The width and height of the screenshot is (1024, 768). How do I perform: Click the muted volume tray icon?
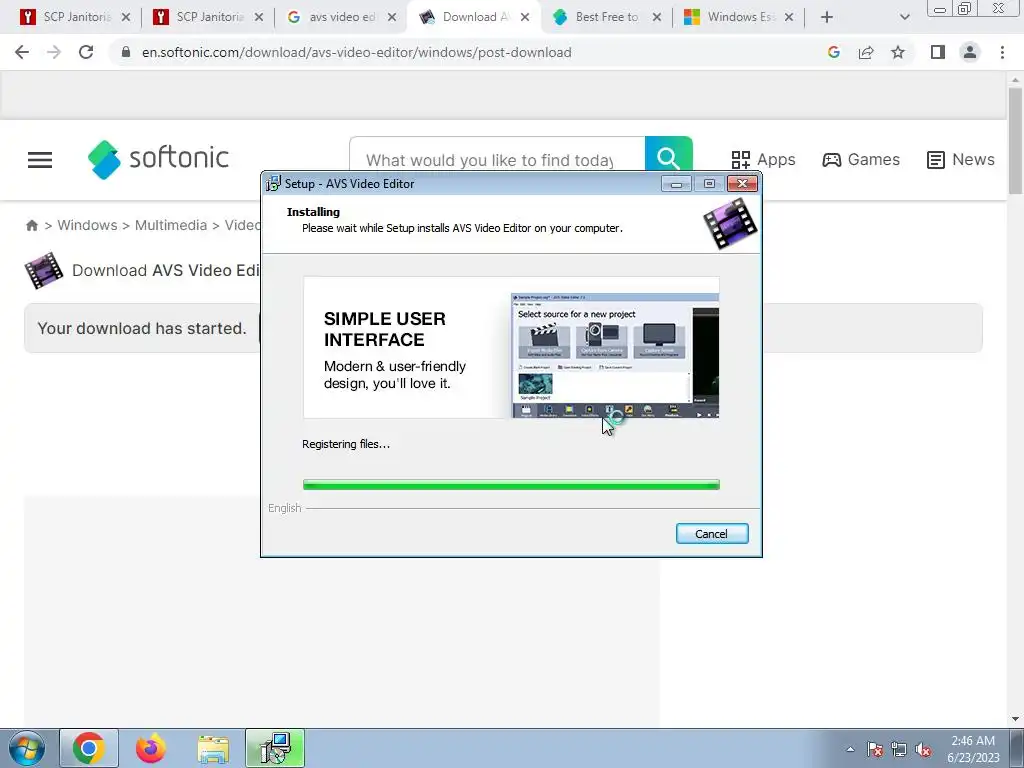click(923, 750)
